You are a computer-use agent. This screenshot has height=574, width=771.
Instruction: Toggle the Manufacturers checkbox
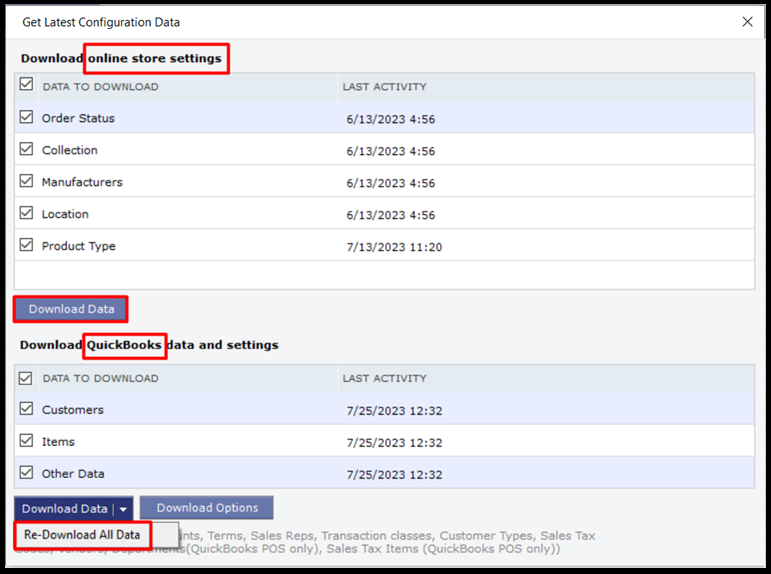[27, 182]
